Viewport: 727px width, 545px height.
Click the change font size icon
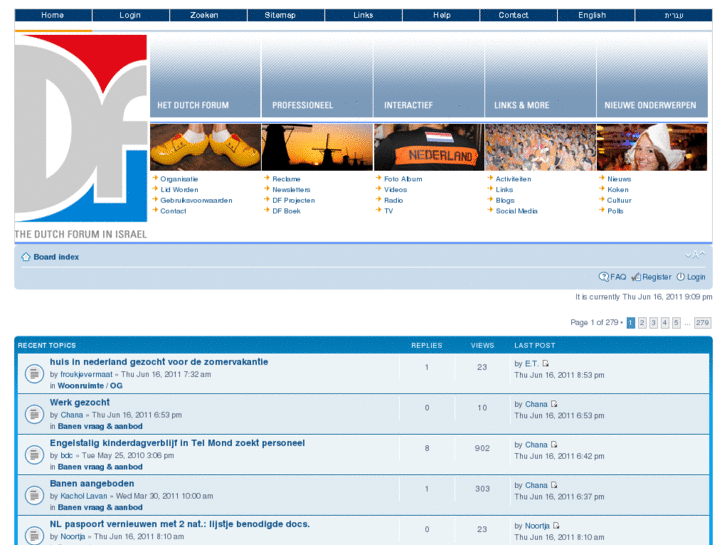click(x=695, y=255)
